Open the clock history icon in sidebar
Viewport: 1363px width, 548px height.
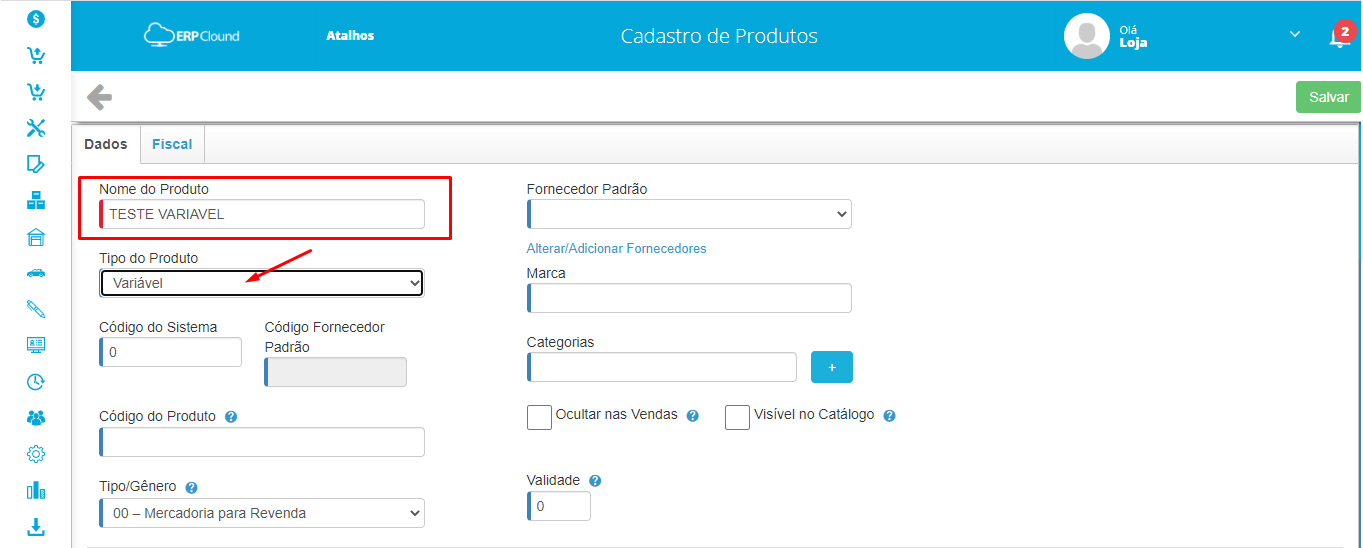(x=36, y=382)
